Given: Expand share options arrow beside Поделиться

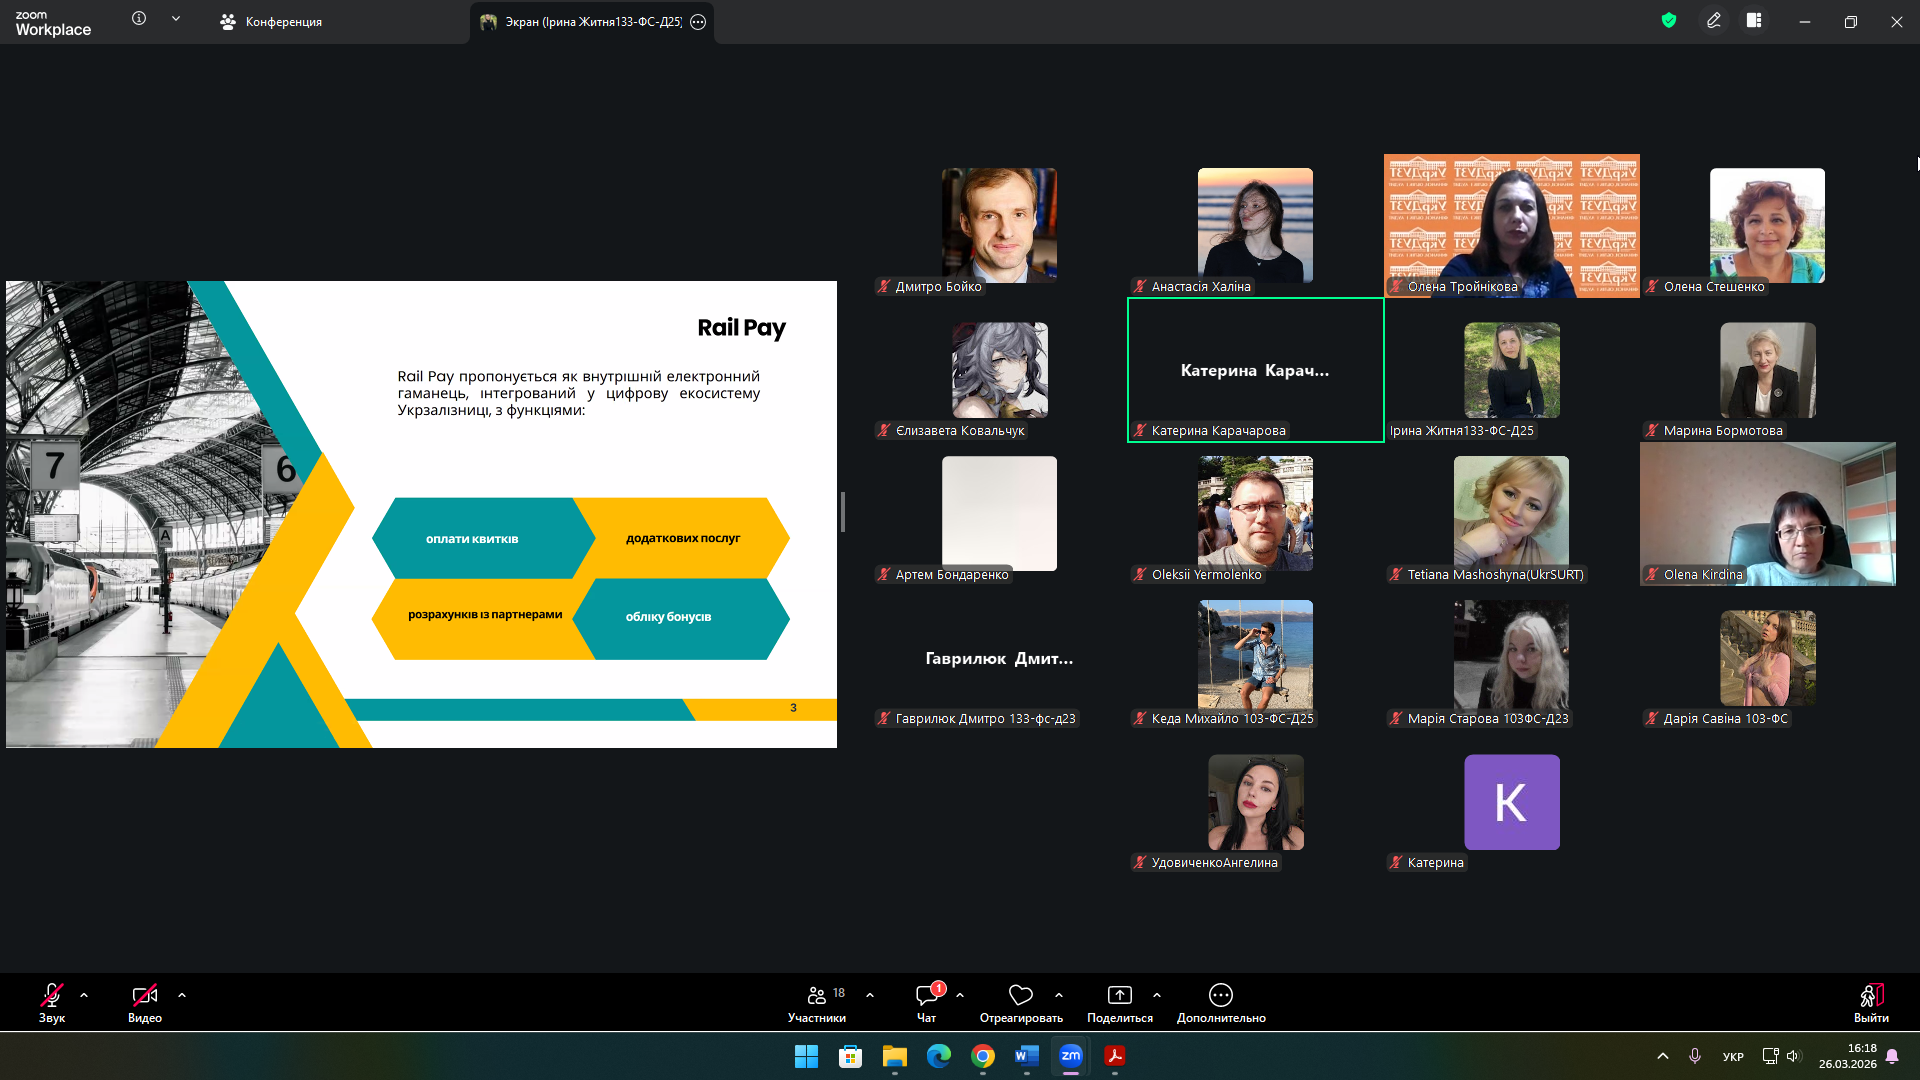Looking at the screenshot, I should point(1157,995).
